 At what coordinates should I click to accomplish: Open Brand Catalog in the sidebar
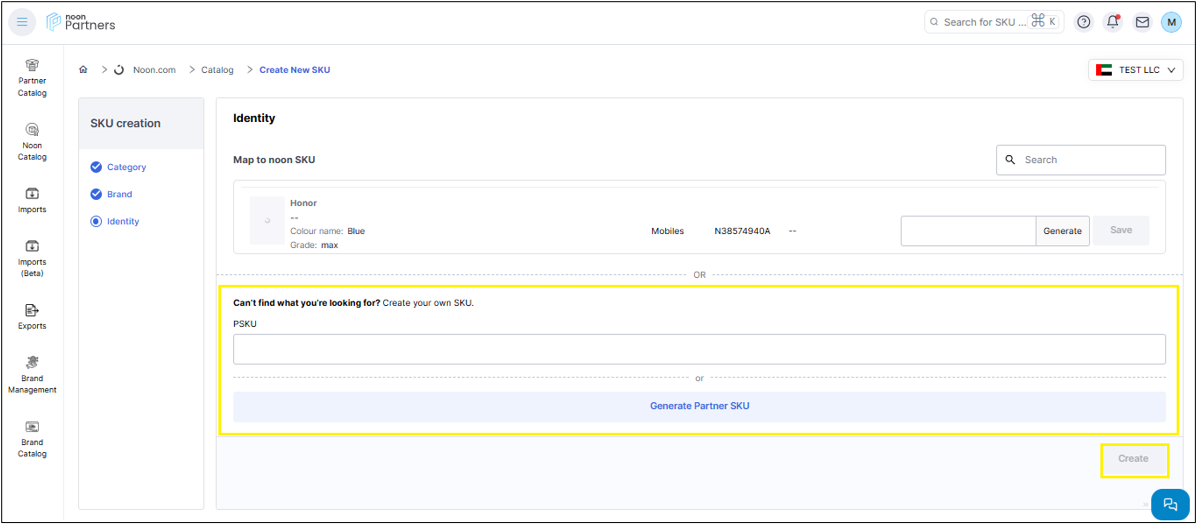click(x=32, y=439)
